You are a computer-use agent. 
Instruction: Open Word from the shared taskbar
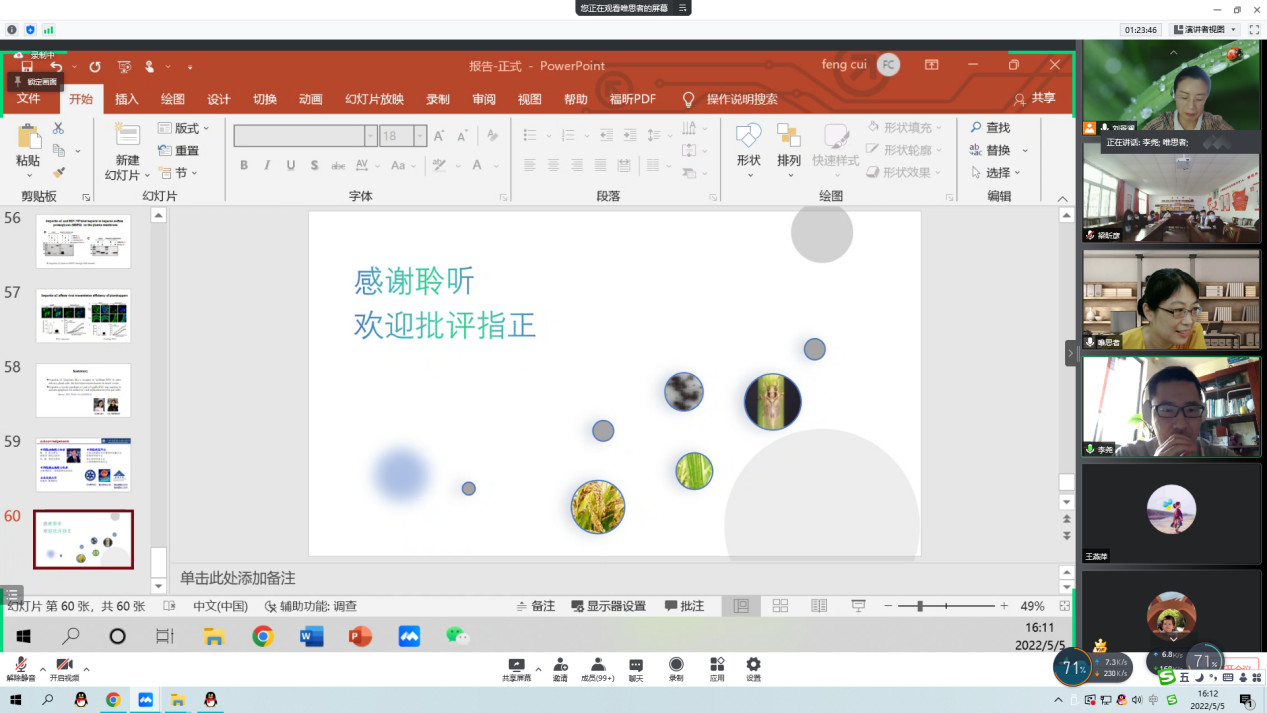coord(311,636)
